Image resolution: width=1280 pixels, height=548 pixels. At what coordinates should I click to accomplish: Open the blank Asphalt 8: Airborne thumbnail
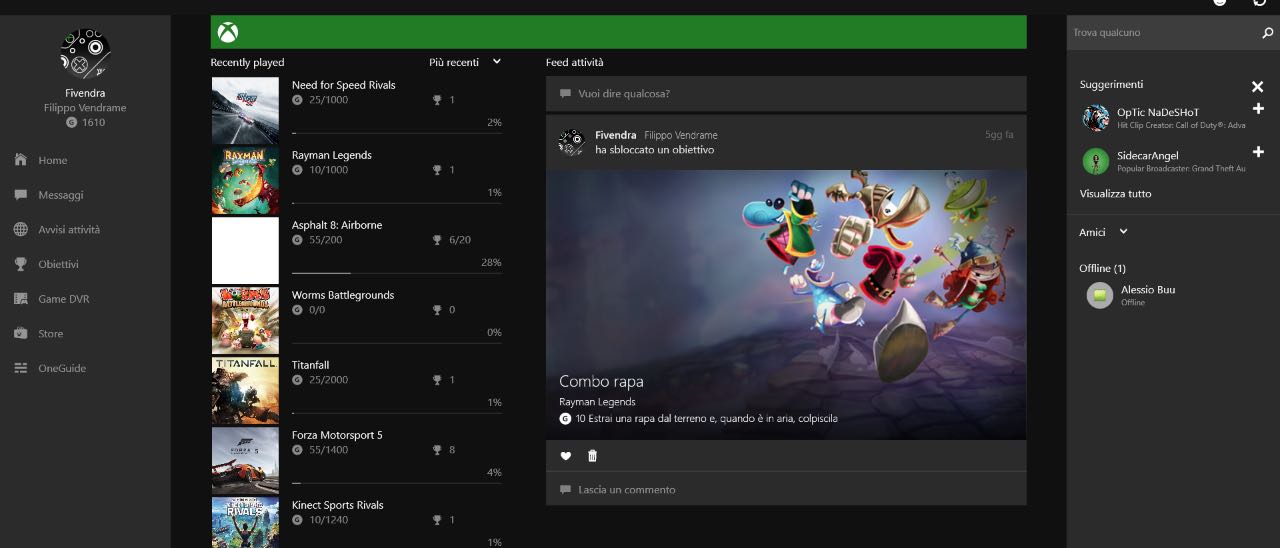245,250
